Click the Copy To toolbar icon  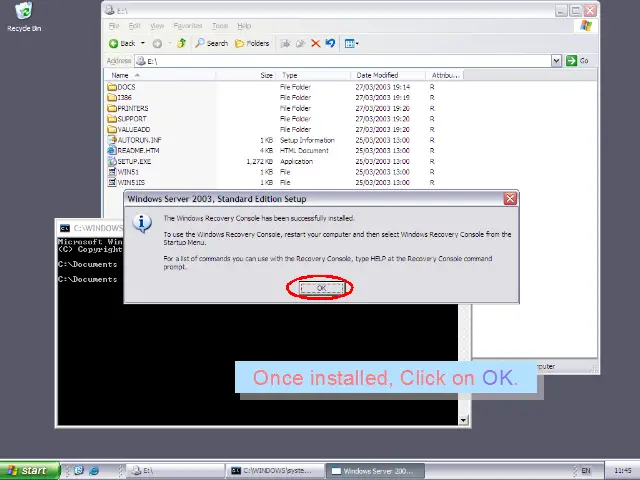point(300,43)
